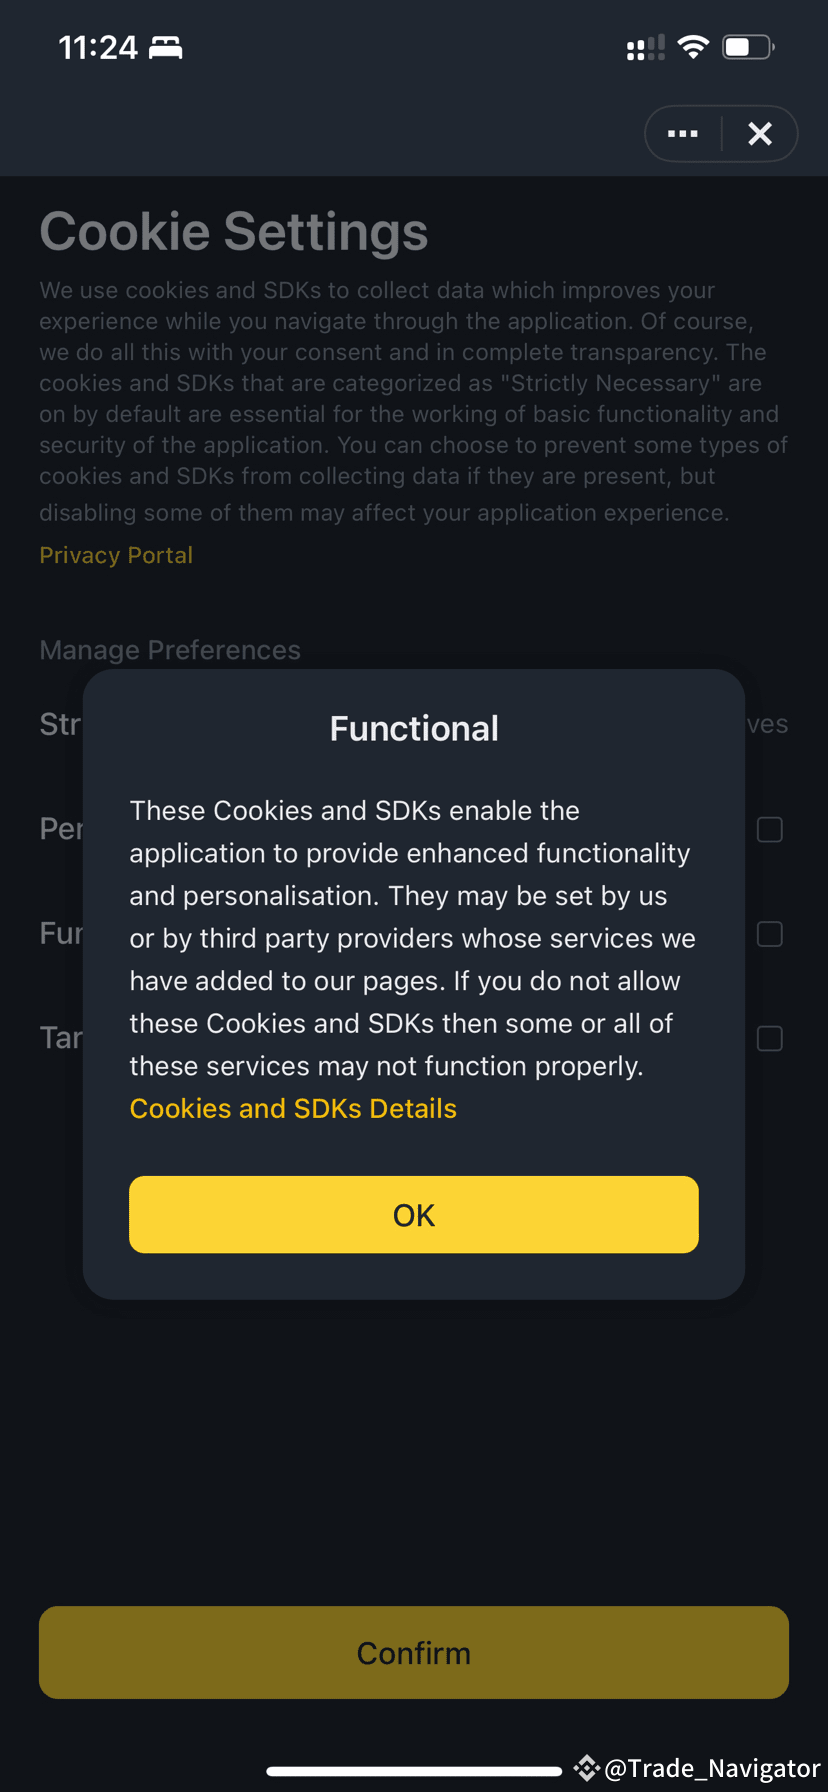Toggle the Performance cookies checkbox
Viewport: 828px width, 1792px height.
pyautogui.click(x=770, y=830)
